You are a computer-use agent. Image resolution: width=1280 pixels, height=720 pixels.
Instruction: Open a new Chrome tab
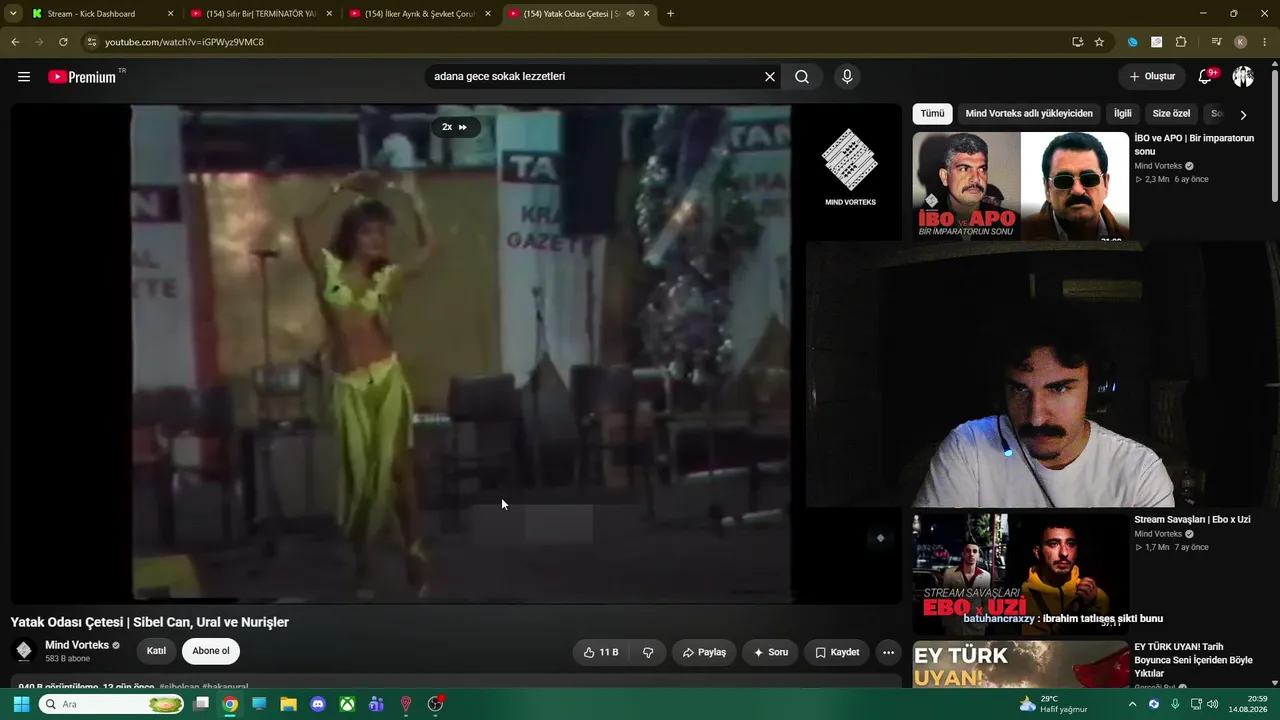(670, 14)
